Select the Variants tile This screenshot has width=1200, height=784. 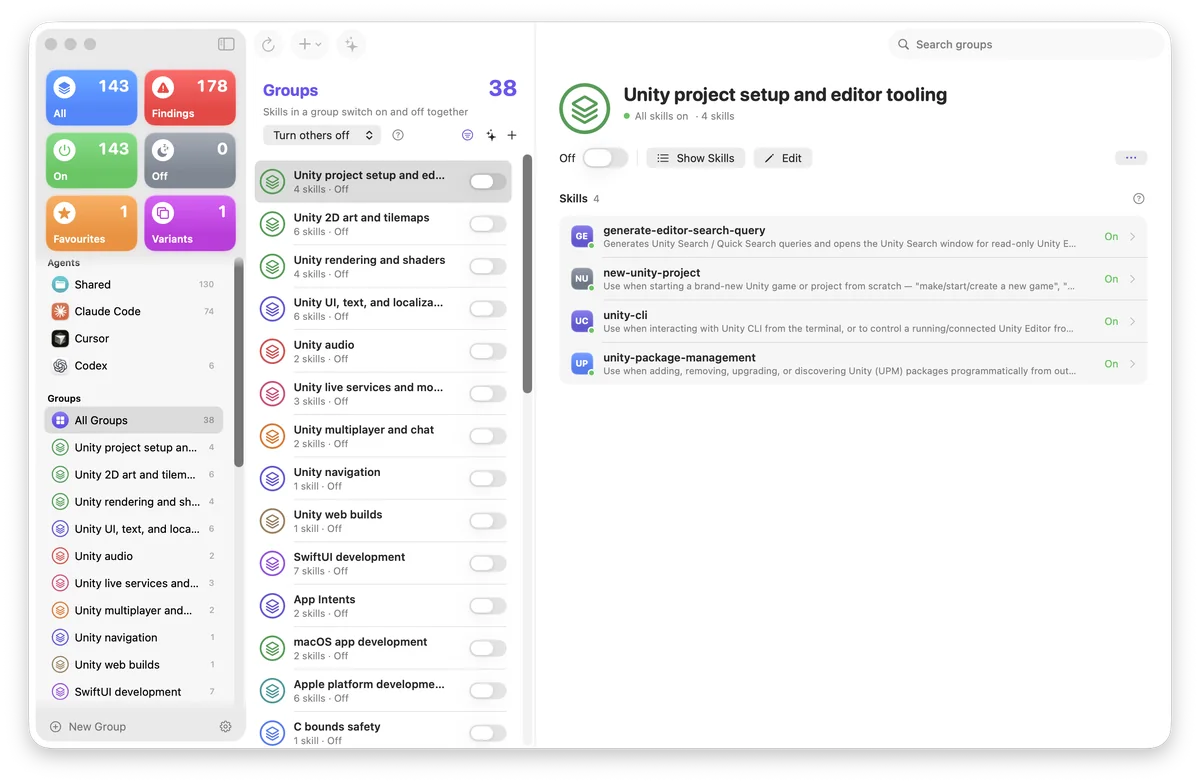[190, 223]
